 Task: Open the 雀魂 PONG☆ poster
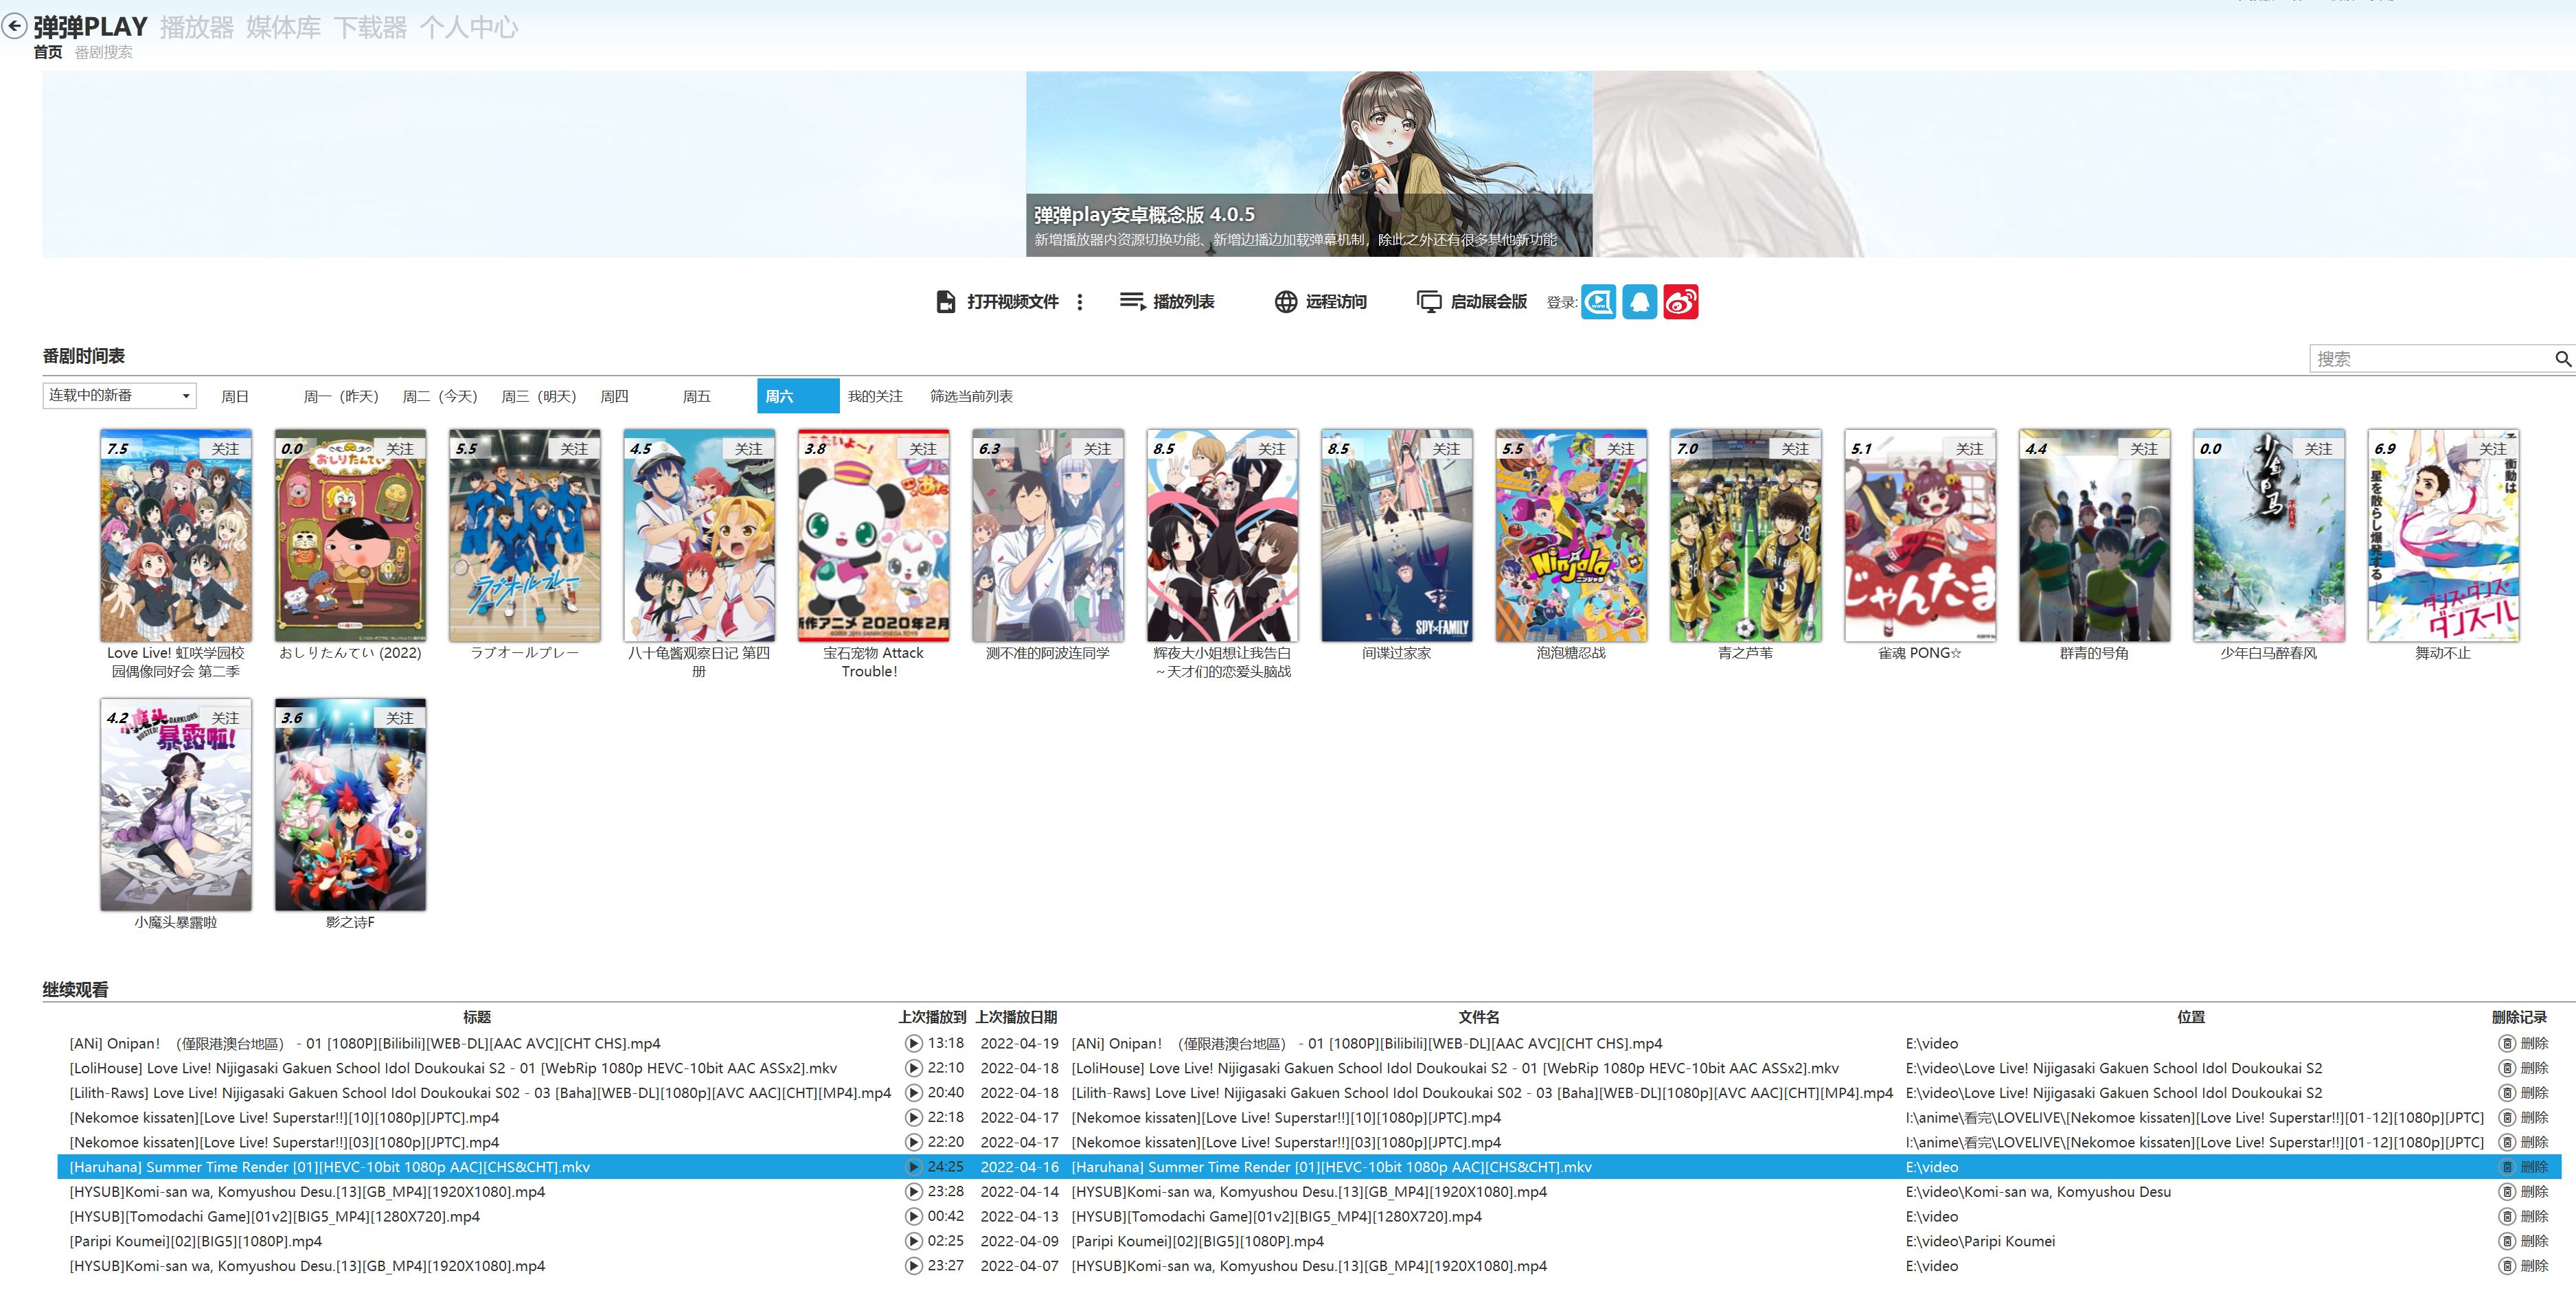(x=1920, y=536)
